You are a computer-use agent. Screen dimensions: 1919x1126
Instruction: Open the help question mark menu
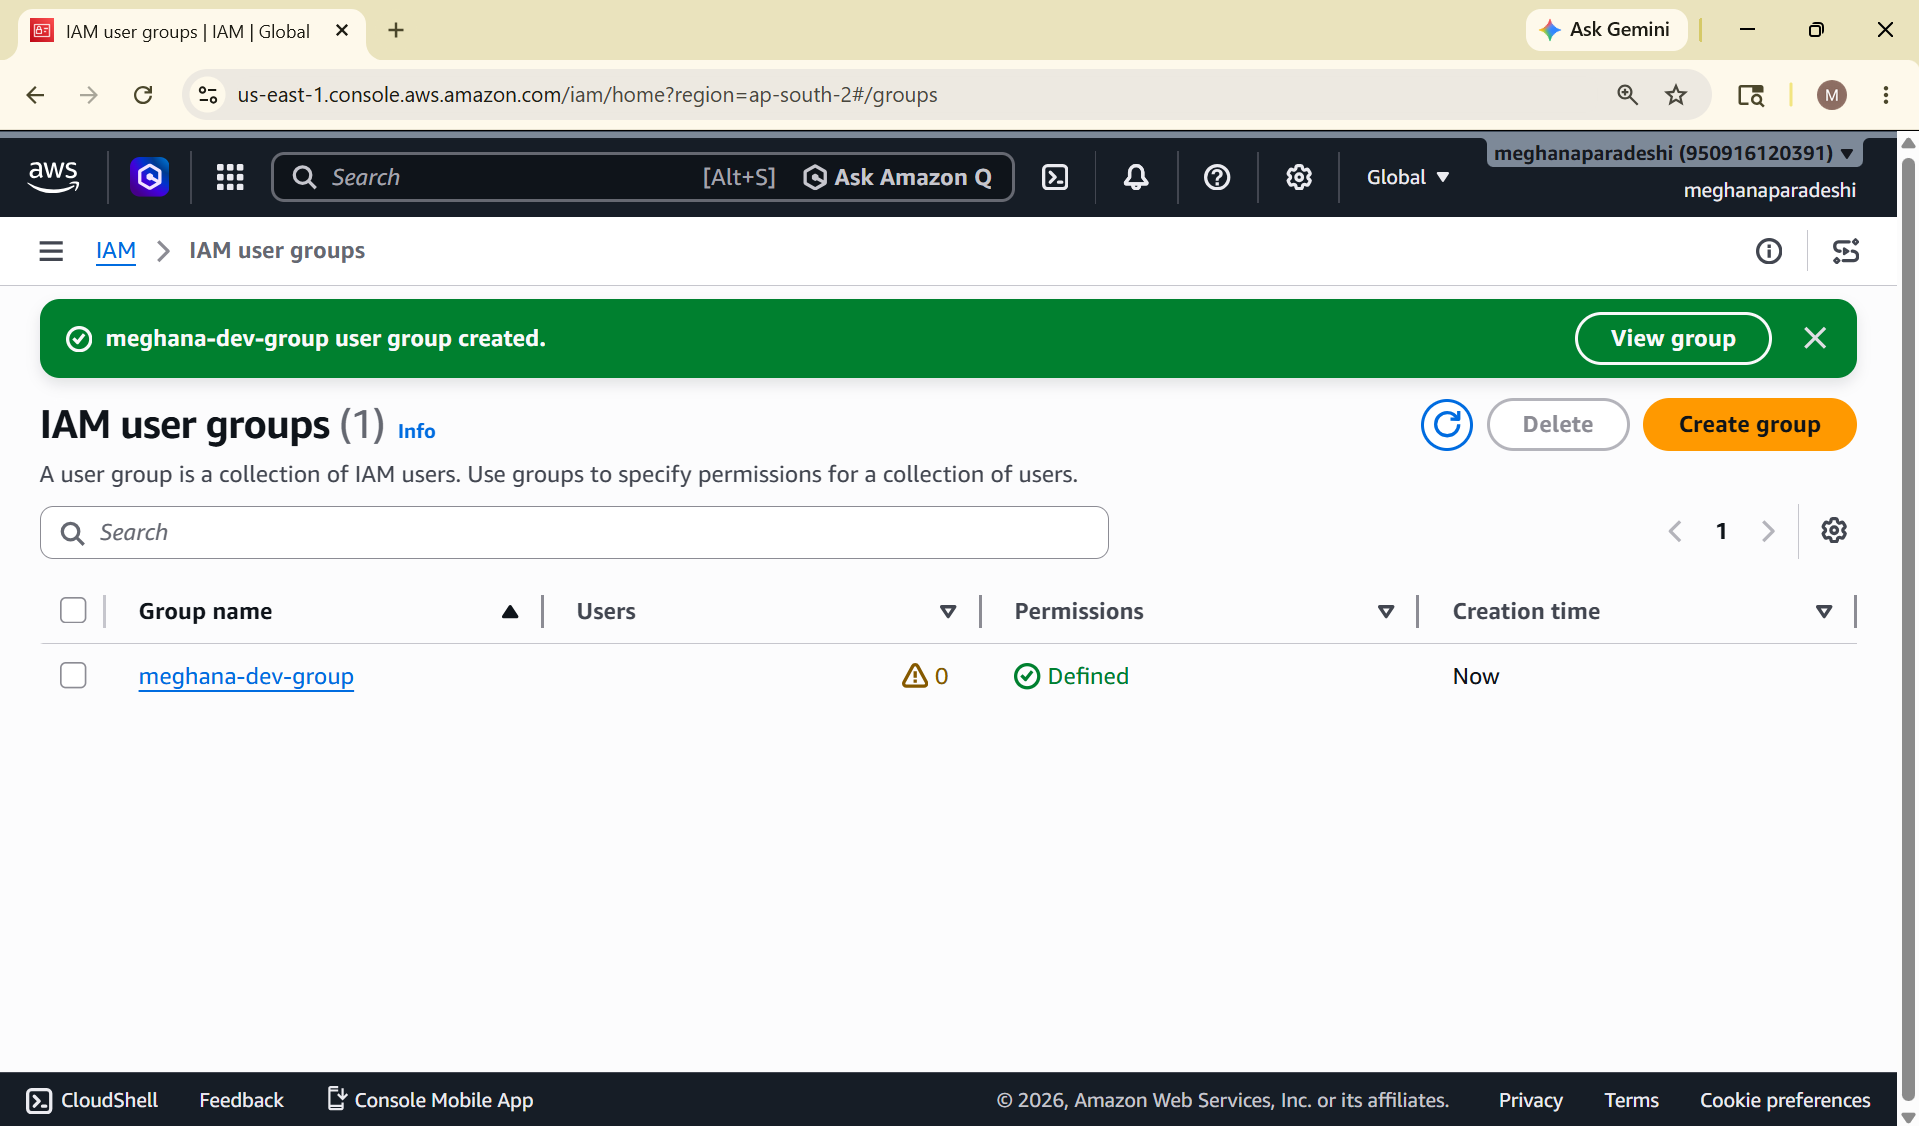click(1217, 177)
